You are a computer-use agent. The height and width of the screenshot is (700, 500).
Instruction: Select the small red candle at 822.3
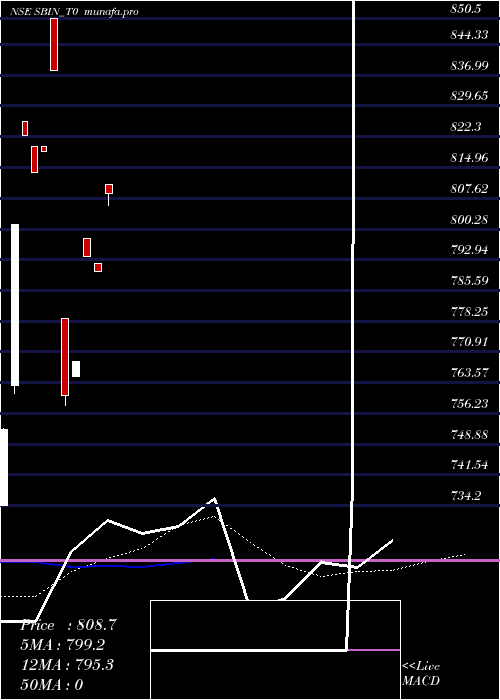pyautogui.click(x=25, y=128)
